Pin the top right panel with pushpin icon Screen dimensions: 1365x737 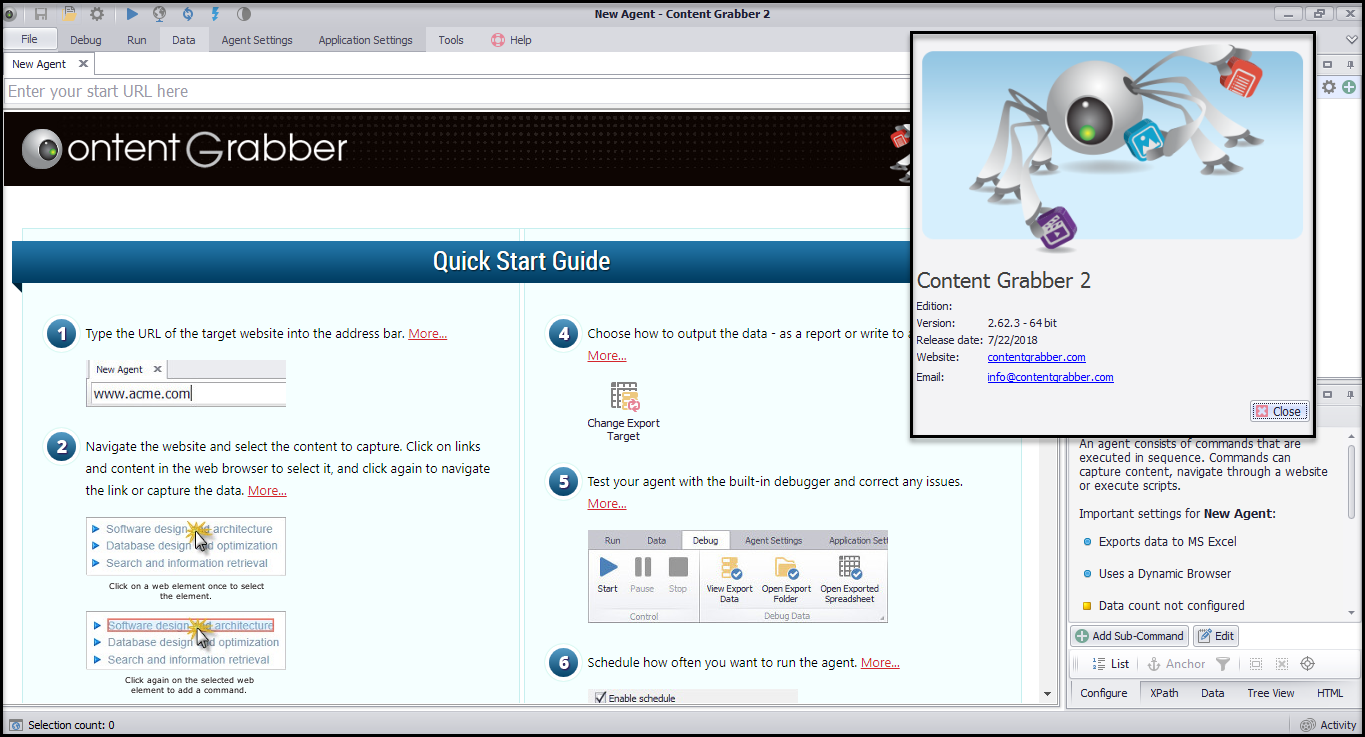[1350, 64]
